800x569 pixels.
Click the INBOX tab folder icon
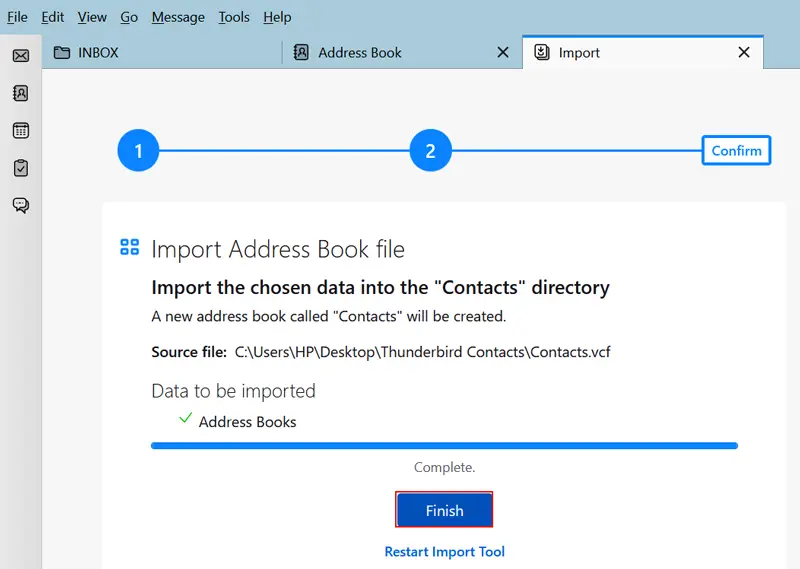click(x=62, y=52)
